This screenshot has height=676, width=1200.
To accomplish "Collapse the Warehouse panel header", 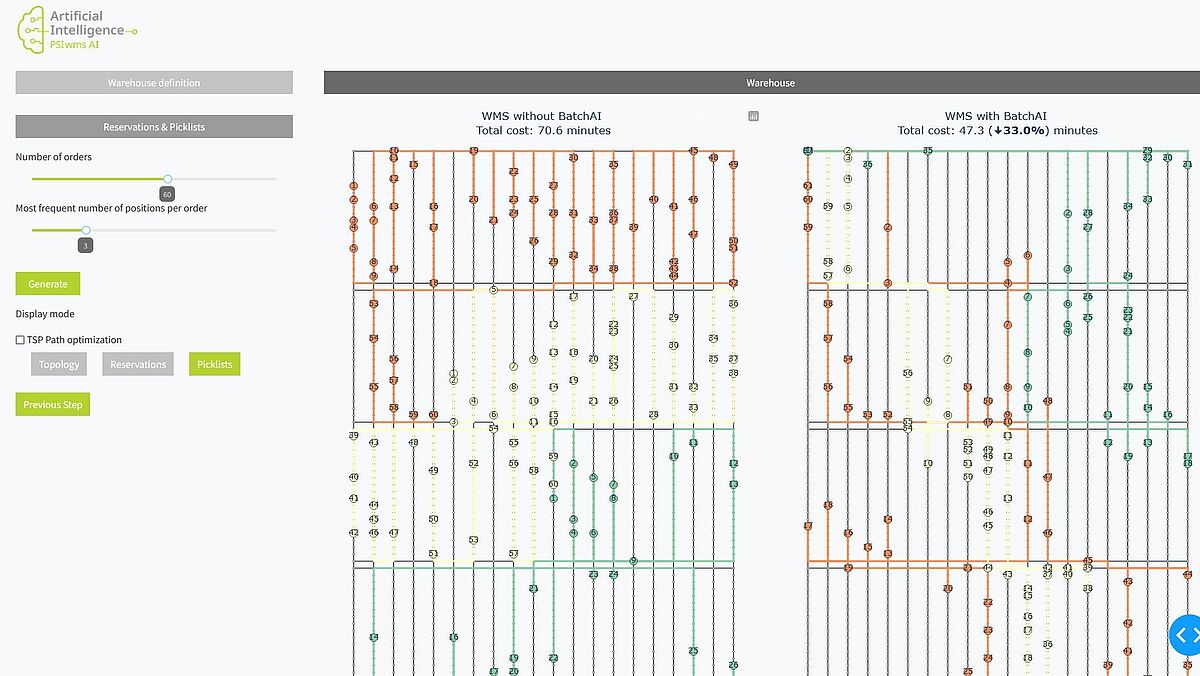I will (x=770, y=83).
